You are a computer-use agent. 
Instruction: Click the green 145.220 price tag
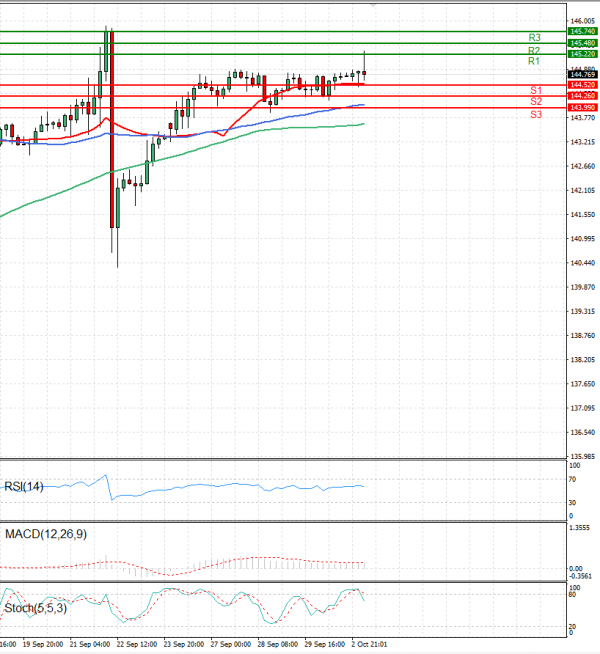tap(582, 54)
